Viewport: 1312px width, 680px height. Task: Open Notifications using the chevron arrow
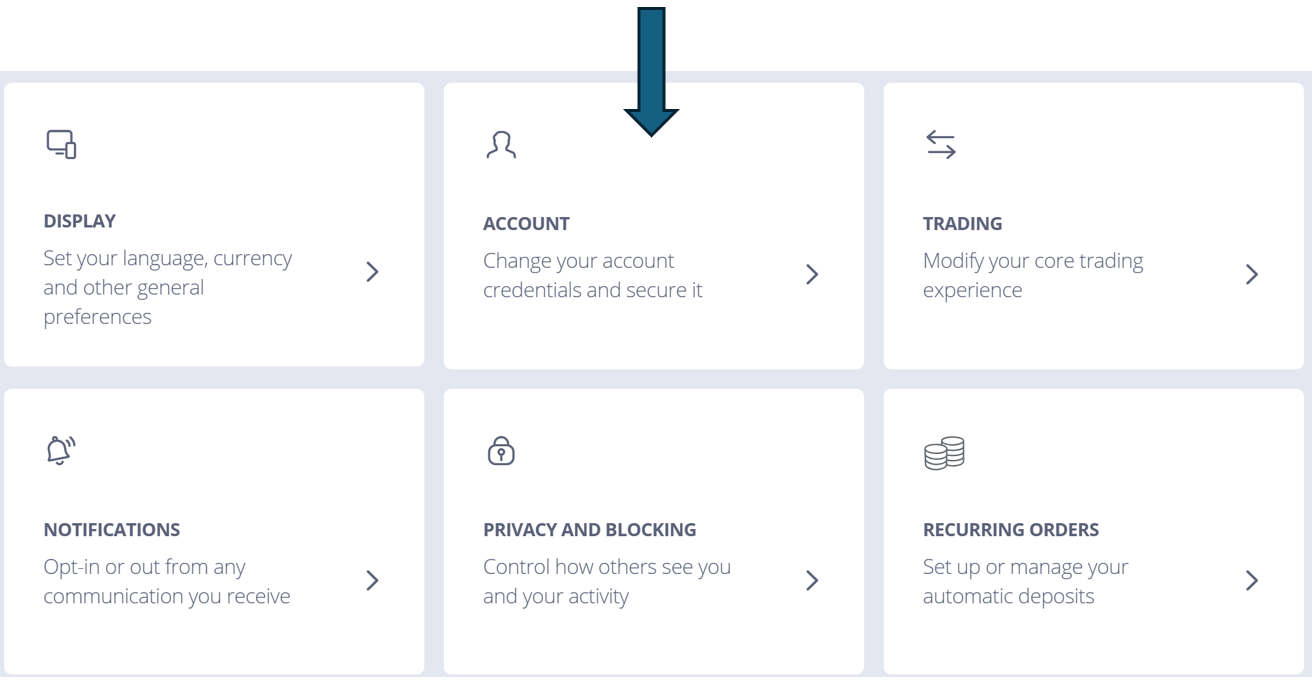coord(372,580)
